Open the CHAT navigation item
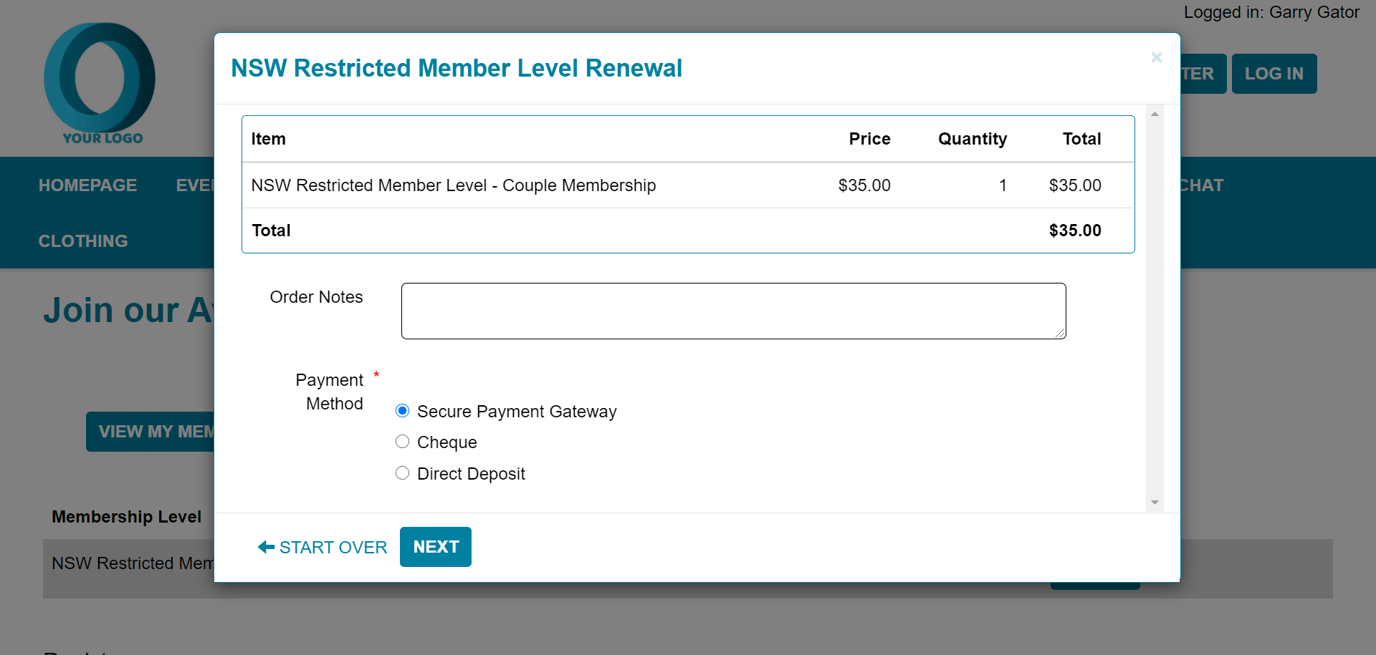 pos(1204,185)
